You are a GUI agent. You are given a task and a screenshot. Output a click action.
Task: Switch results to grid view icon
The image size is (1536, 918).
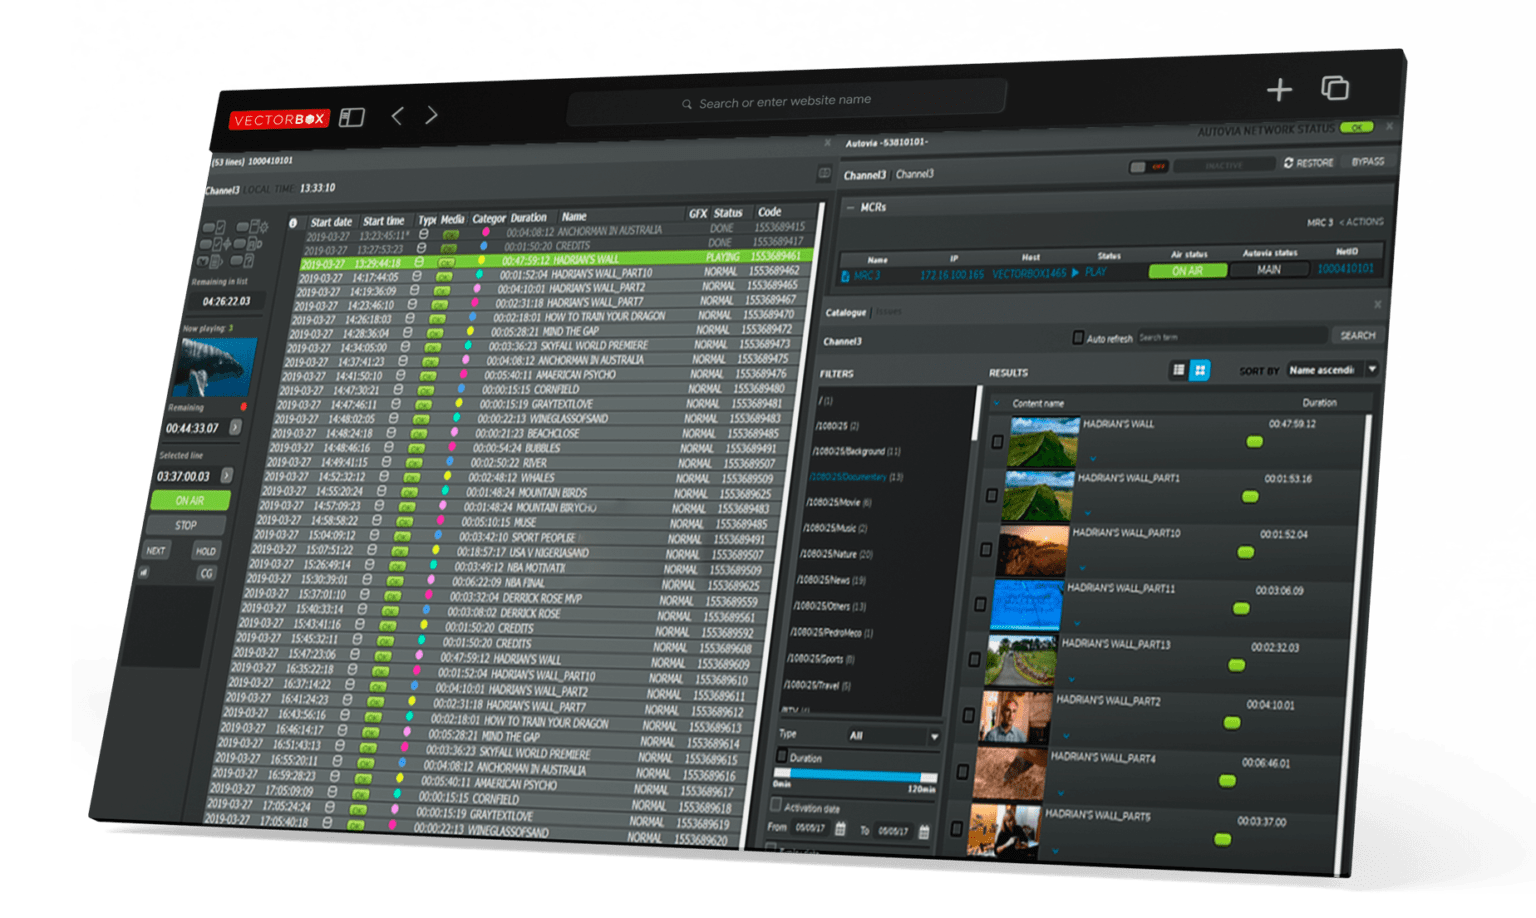point(1201,370)
